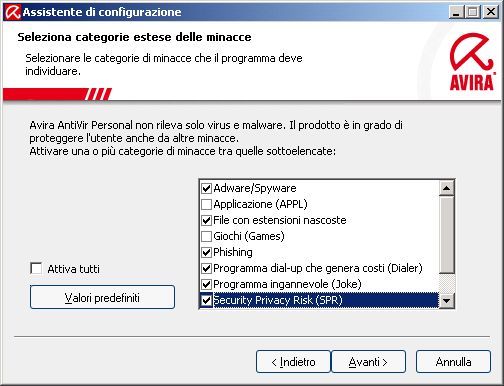
Task: Proceed with the Avanti button
Action: pos(368,362)
